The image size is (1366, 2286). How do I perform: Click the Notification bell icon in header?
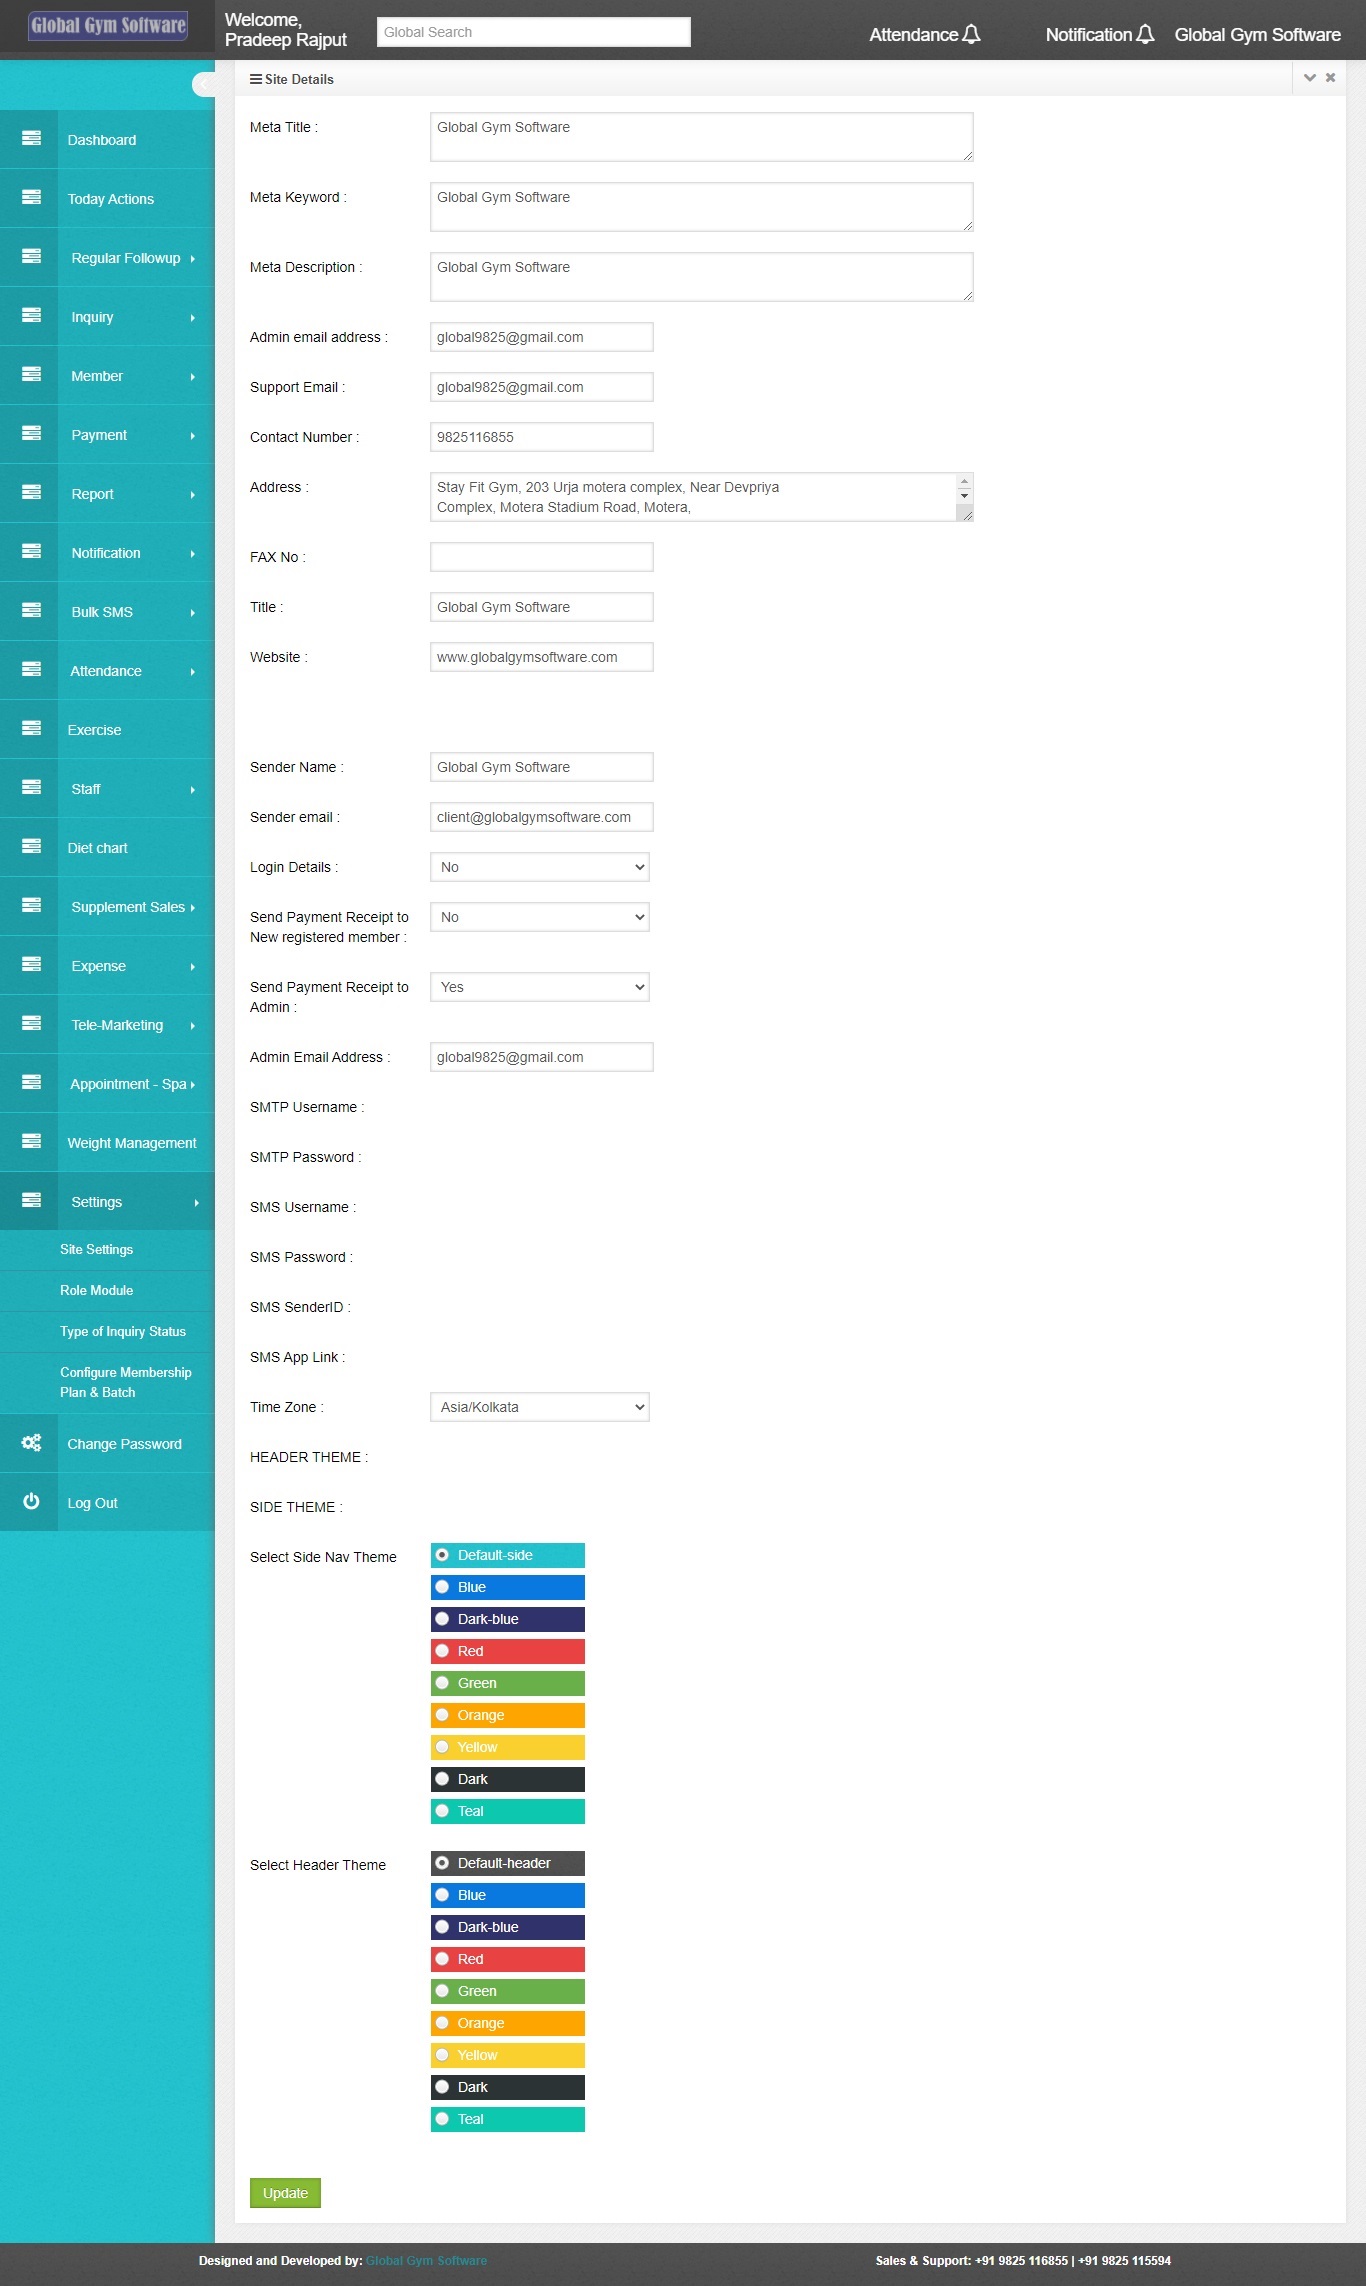1145,34
